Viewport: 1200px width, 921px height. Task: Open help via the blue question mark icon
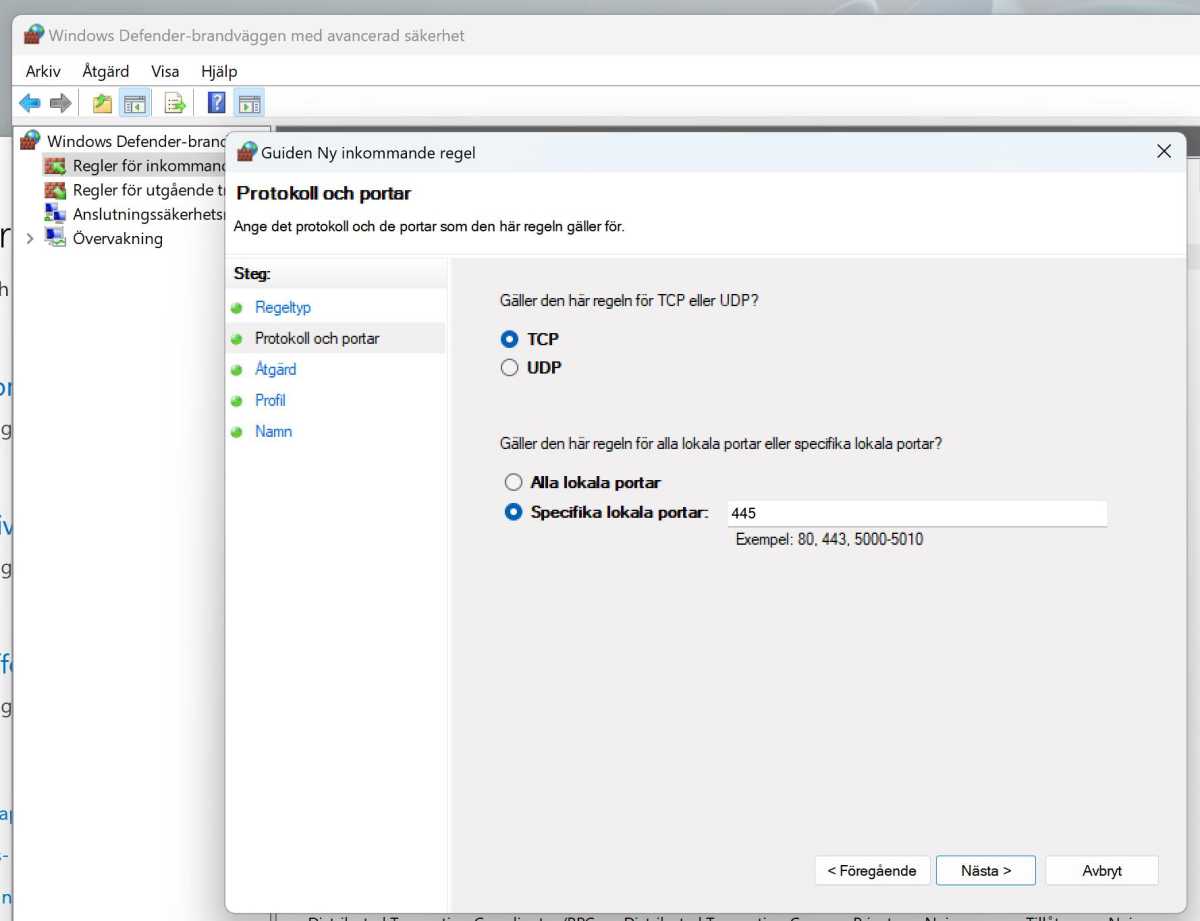pyautogui.click(x=216, y=103)
